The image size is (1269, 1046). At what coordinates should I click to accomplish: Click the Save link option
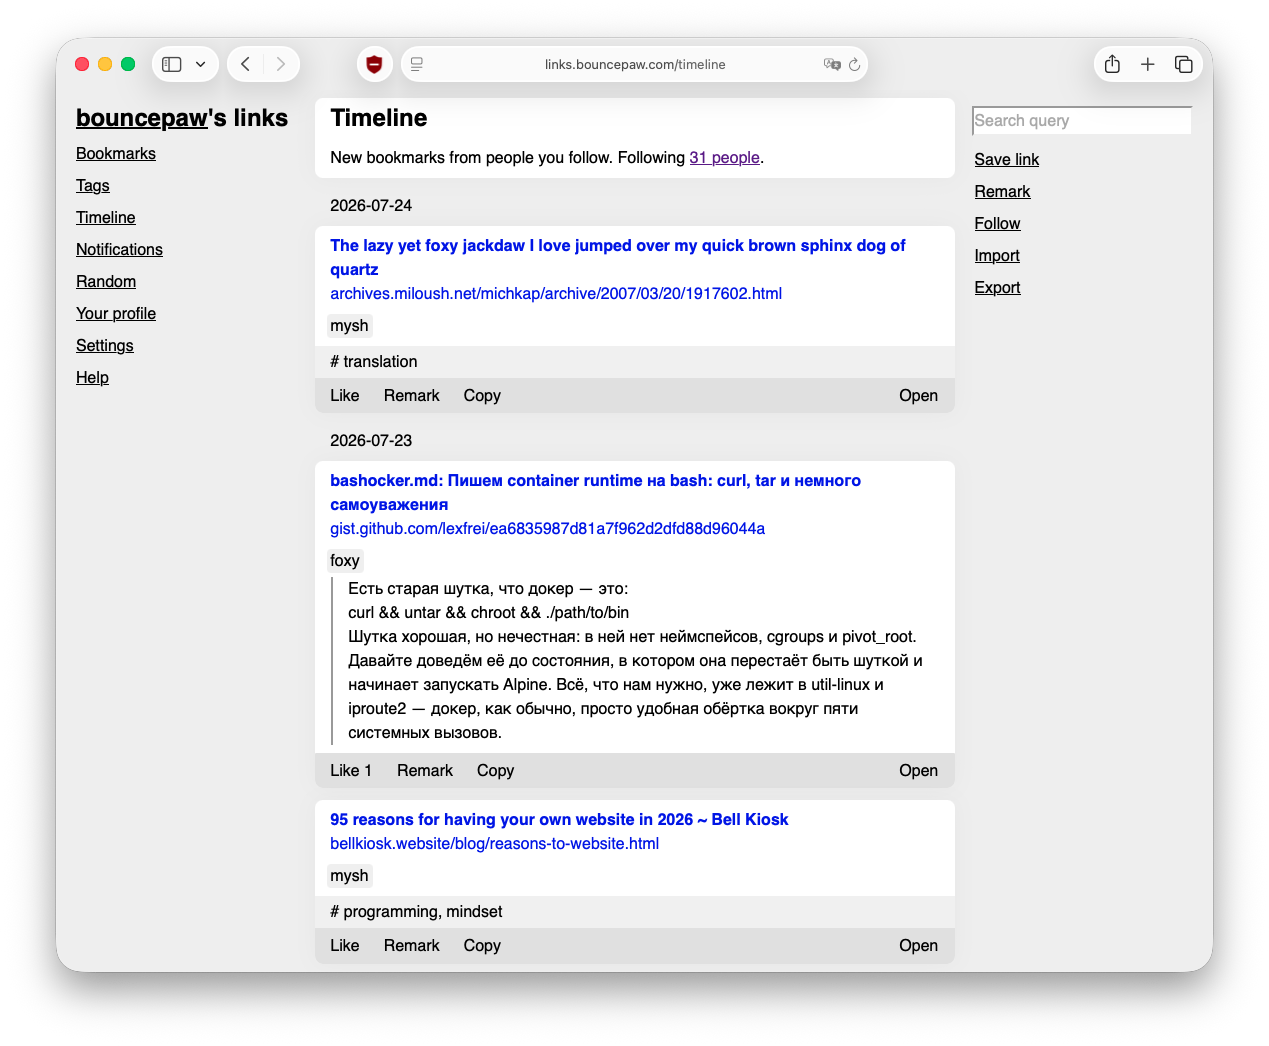pyautogui.click(x=1007, y=159)
